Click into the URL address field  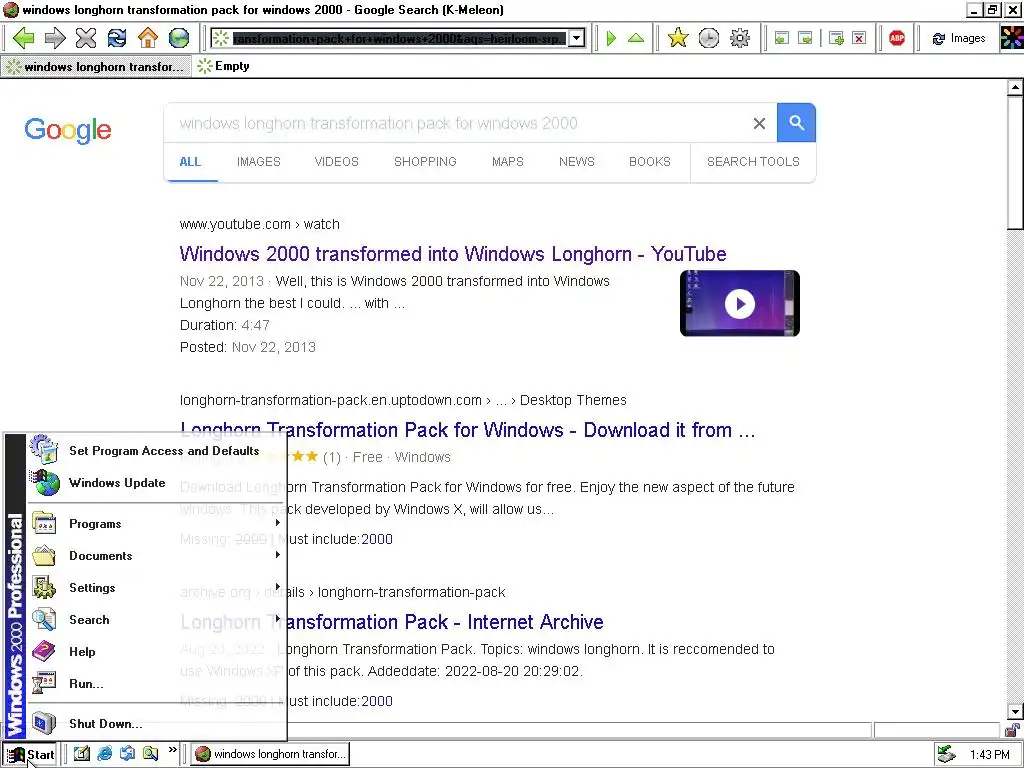(x=398, y=39)
